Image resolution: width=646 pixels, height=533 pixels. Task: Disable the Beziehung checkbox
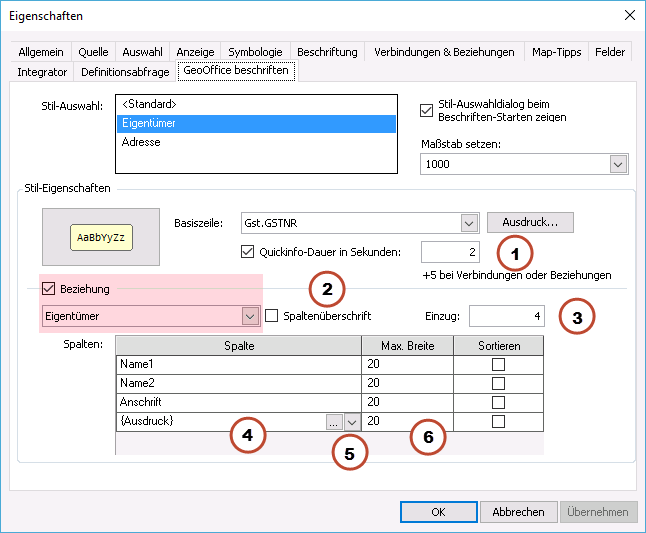[x=50, y=290]
